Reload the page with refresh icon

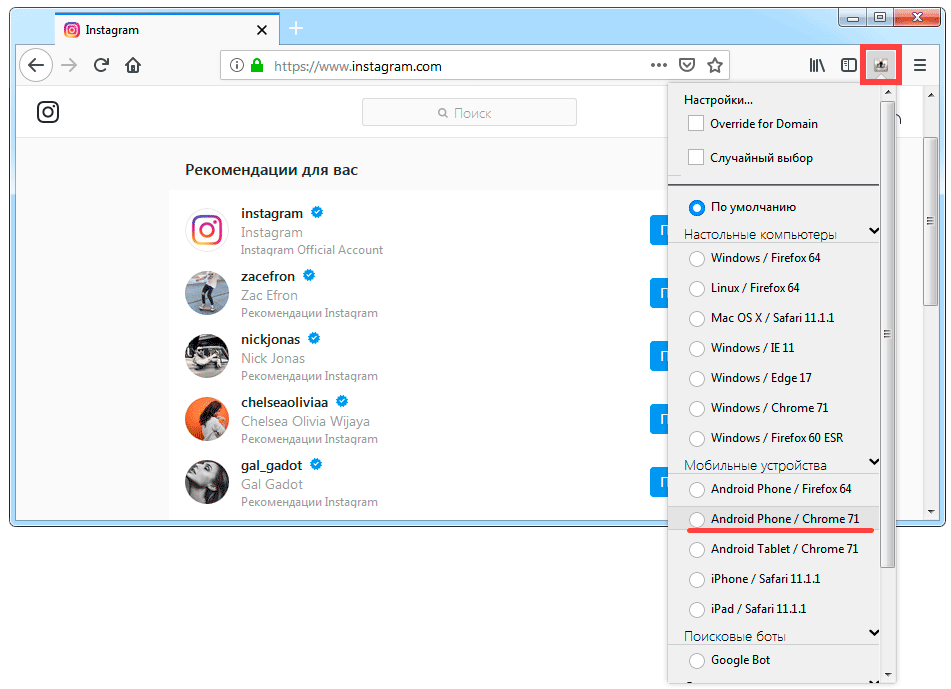pos(101,66)
